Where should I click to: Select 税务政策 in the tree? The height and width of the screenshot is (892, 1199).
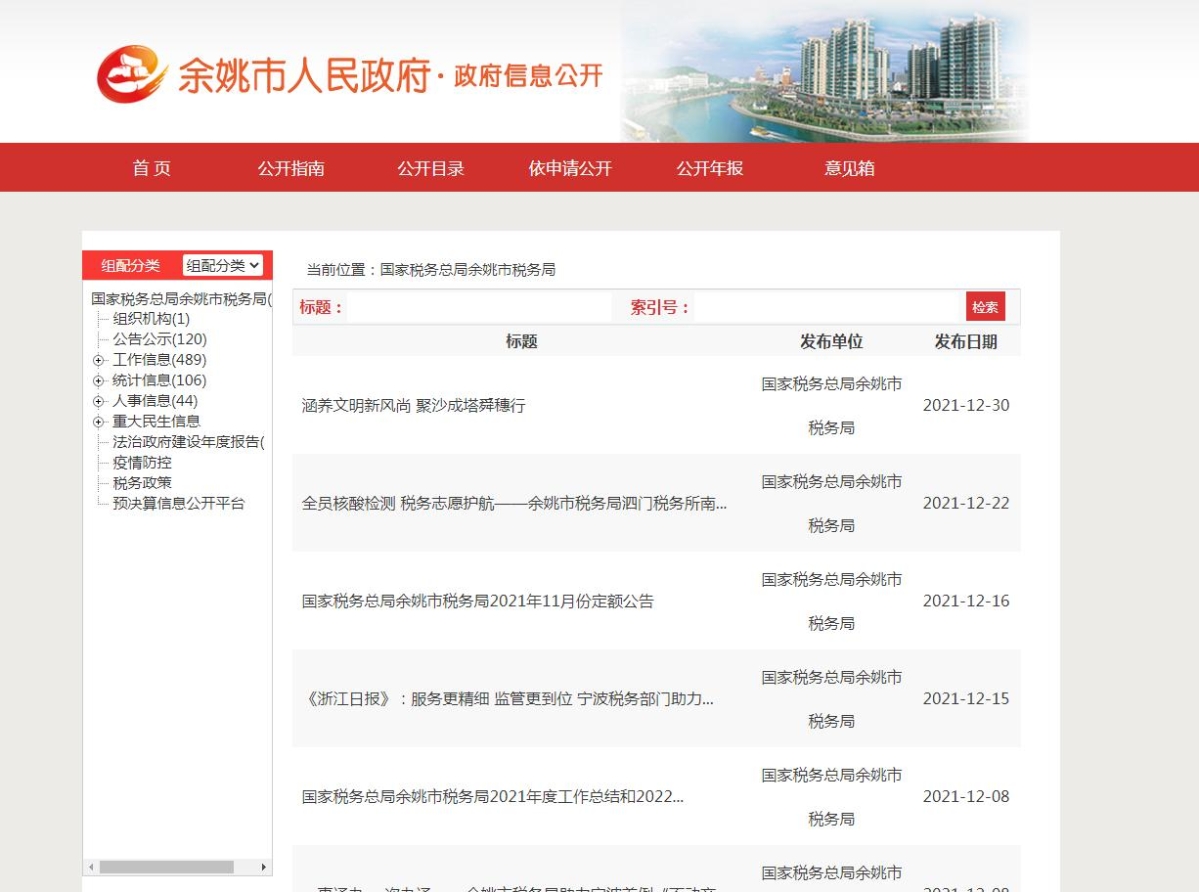coord(141,483)
